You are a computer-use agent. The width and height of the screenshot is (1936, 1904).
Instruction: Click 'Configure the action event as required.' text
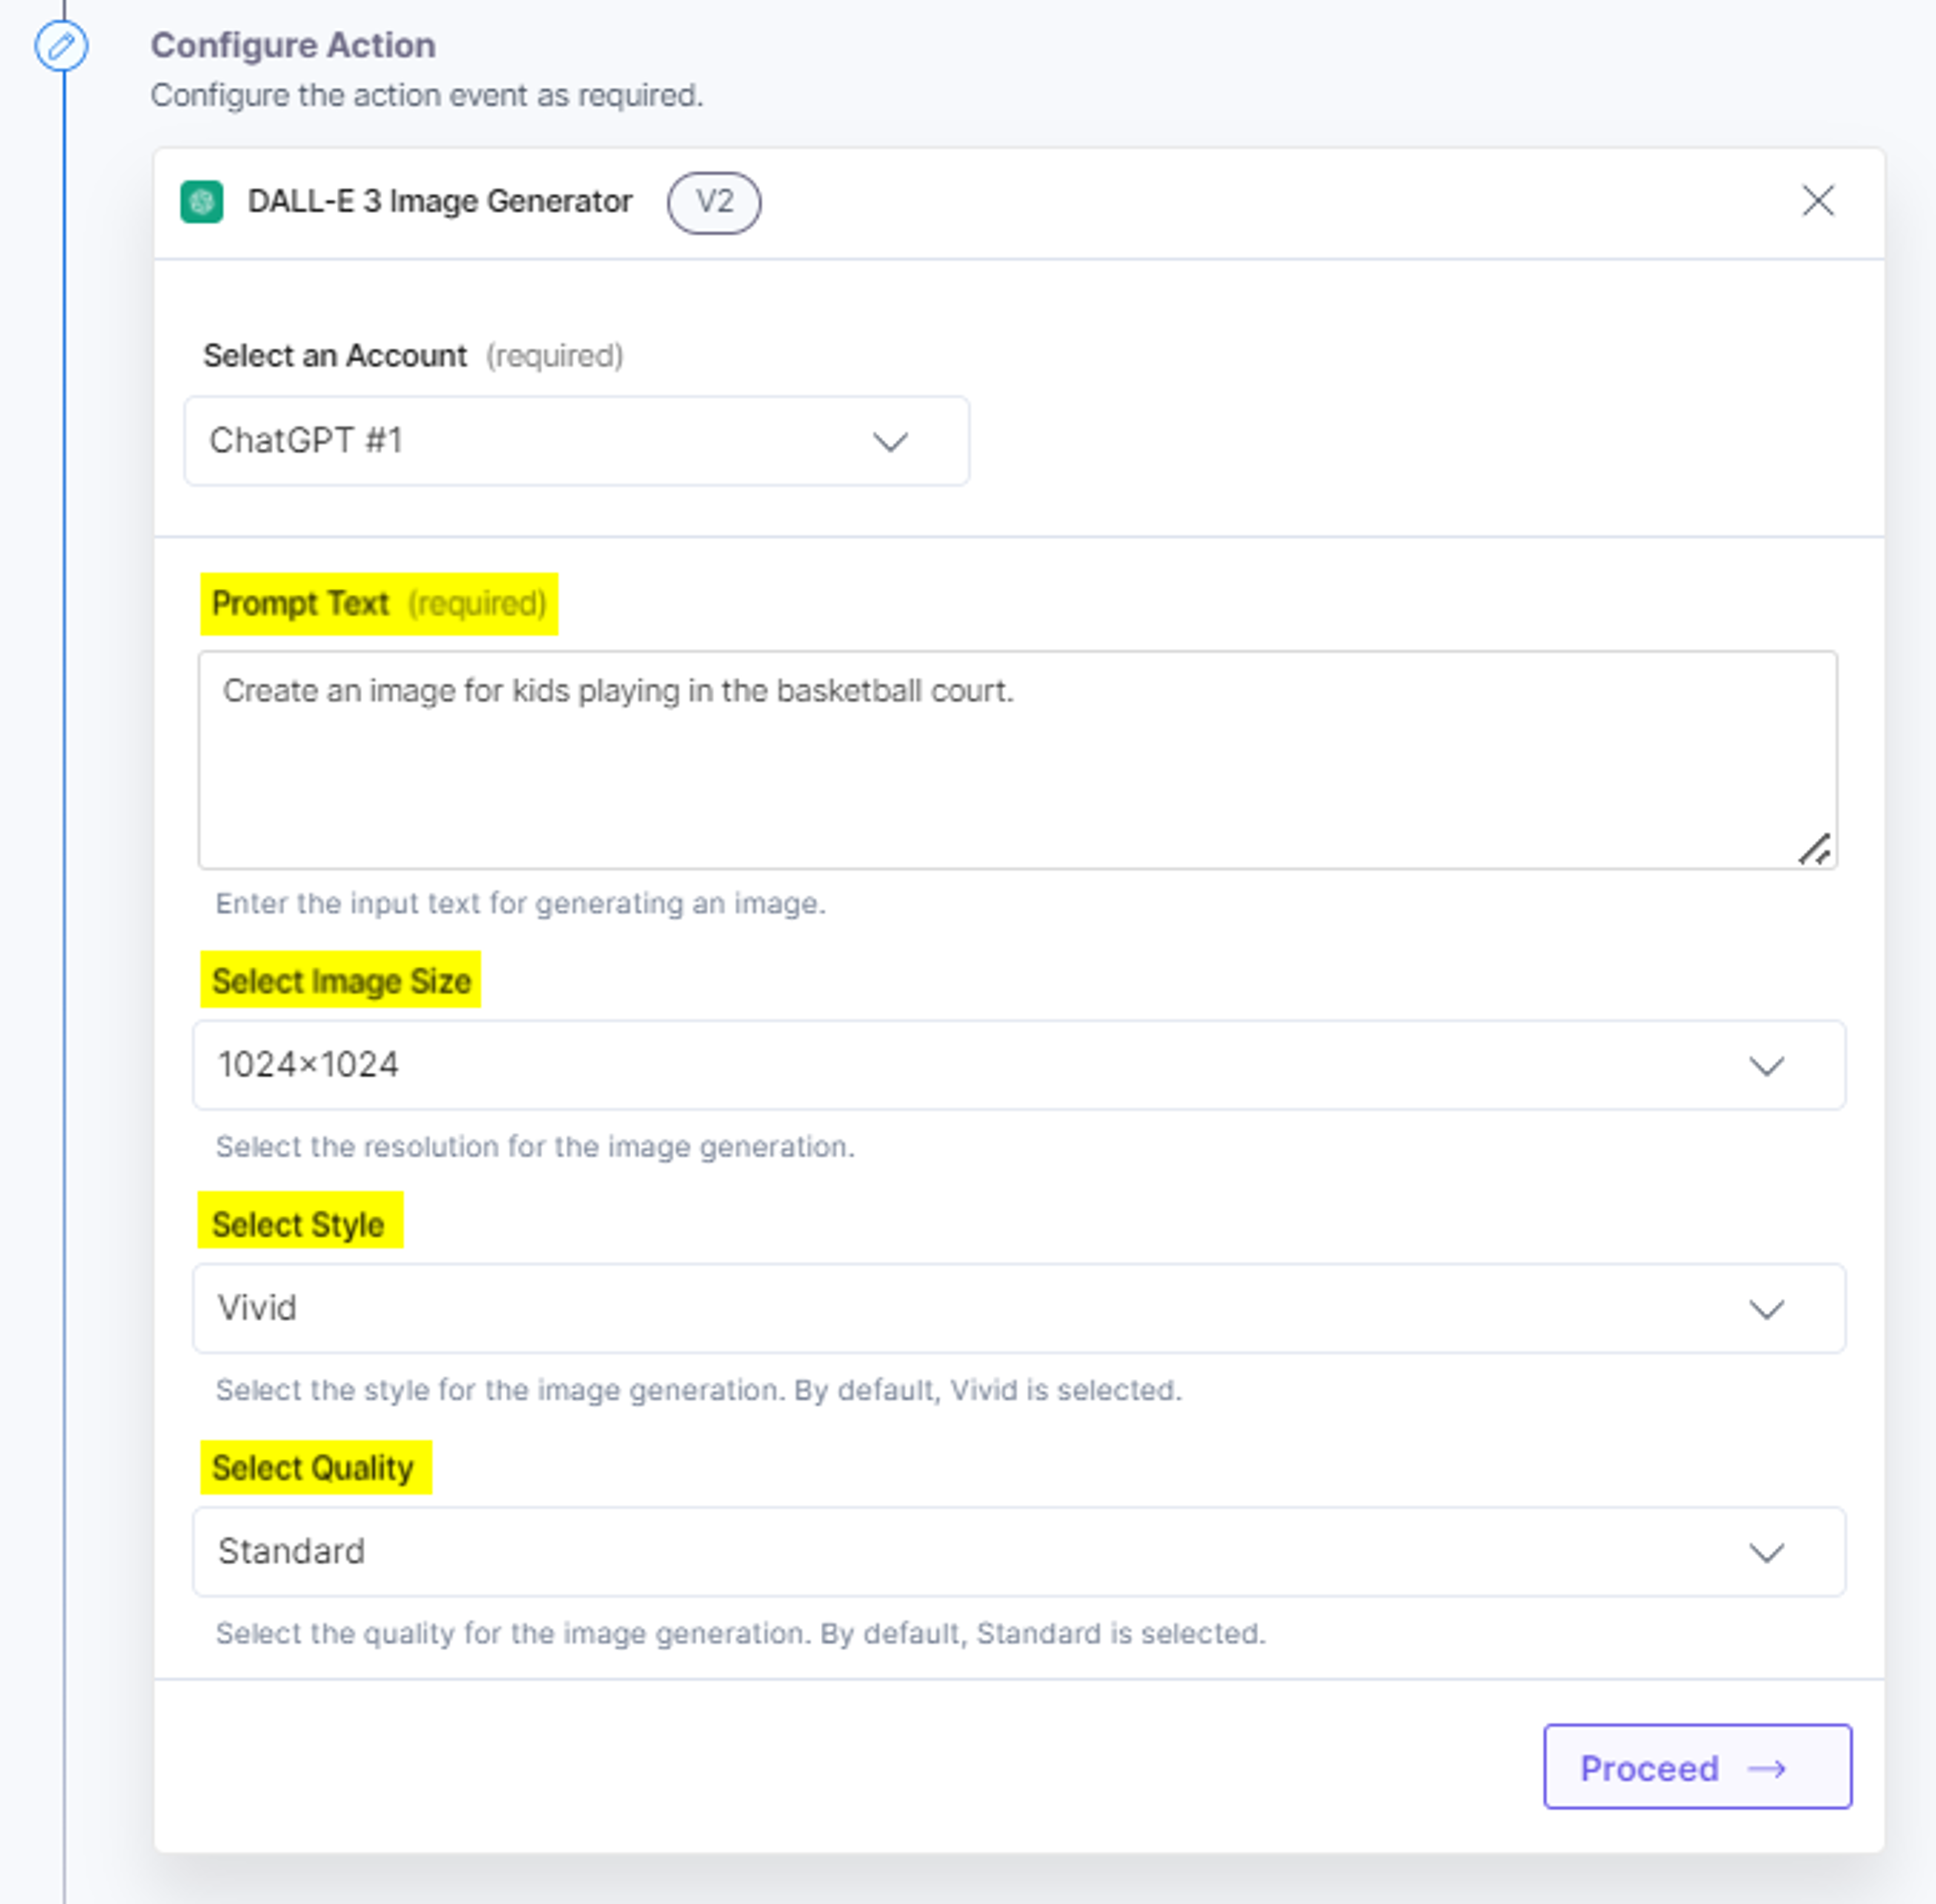427,96
